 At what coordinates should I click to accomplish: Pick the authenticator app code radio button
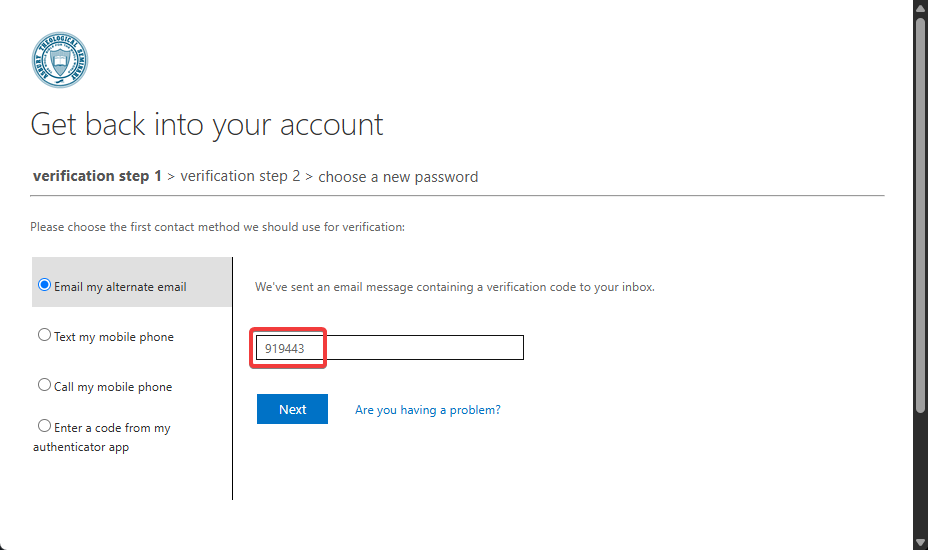click(x=44, y=426)
